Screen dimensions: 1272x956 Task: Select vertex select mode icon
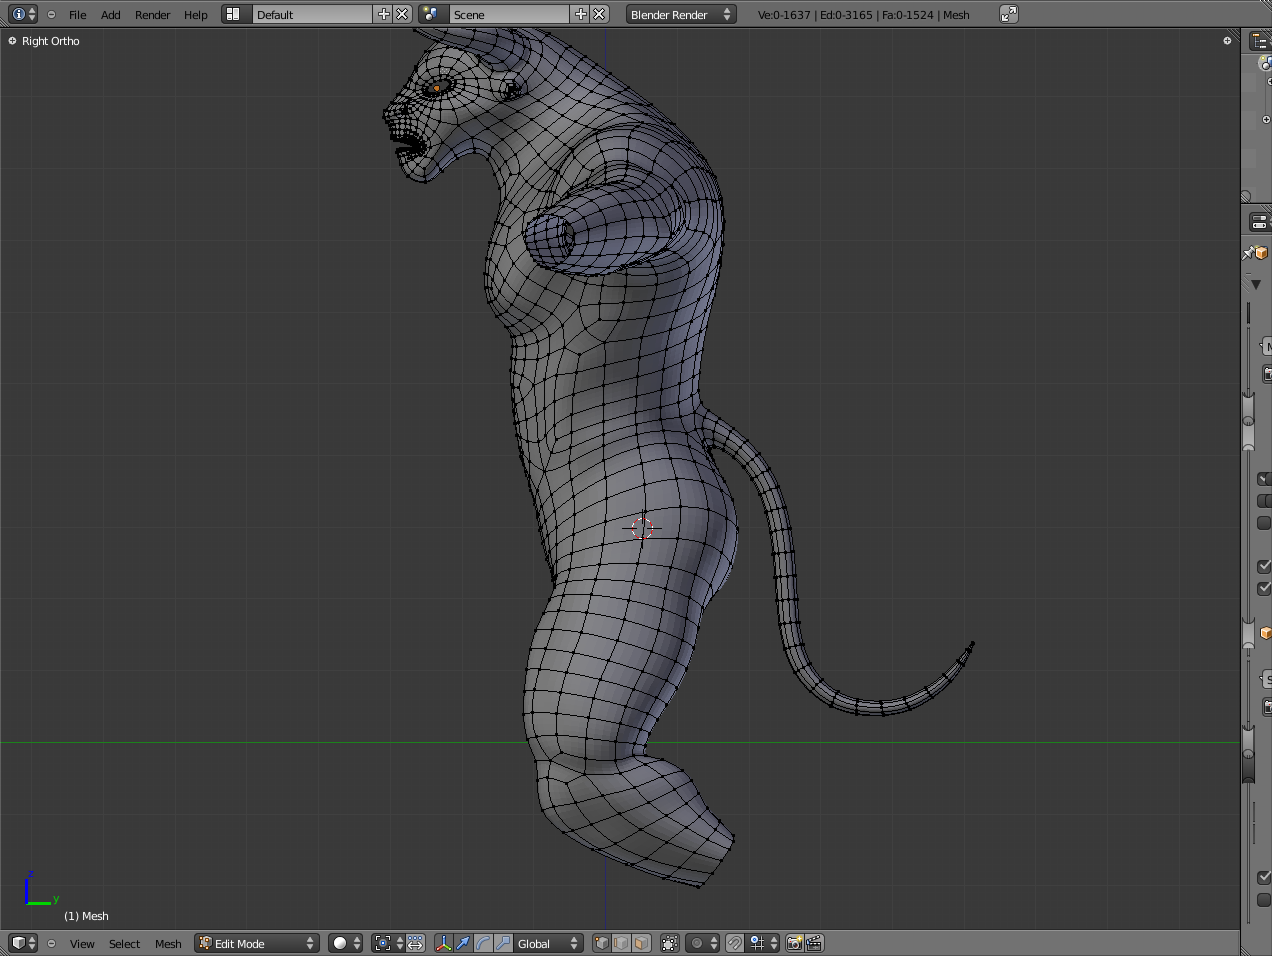point(601,943)
